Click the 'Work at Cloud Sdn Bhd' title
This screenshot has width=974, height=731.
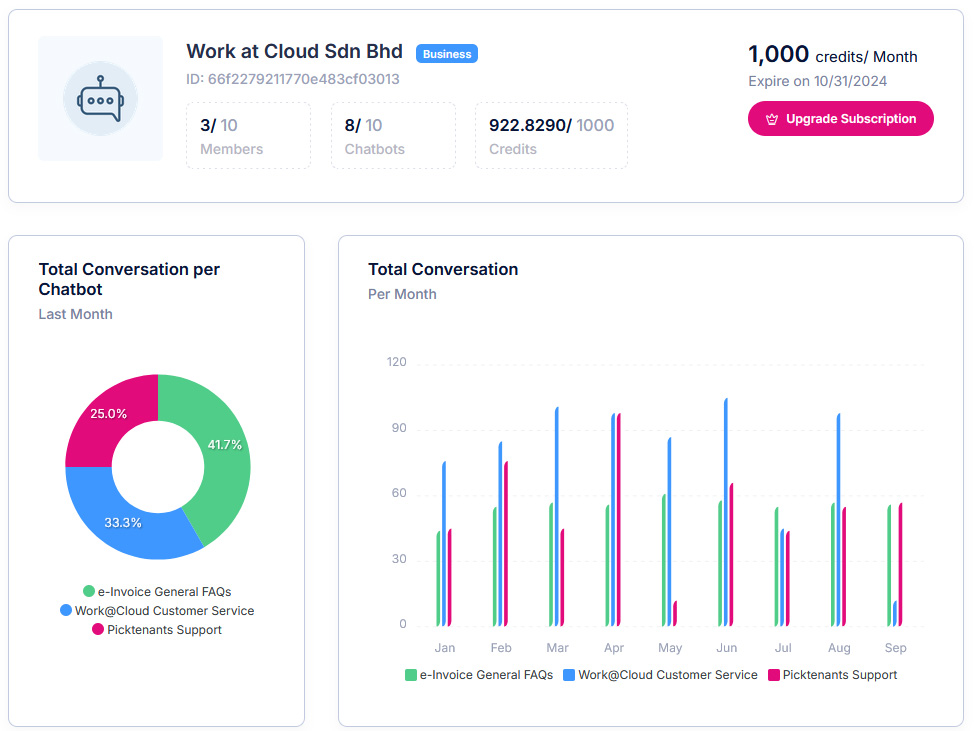(294, 52)
